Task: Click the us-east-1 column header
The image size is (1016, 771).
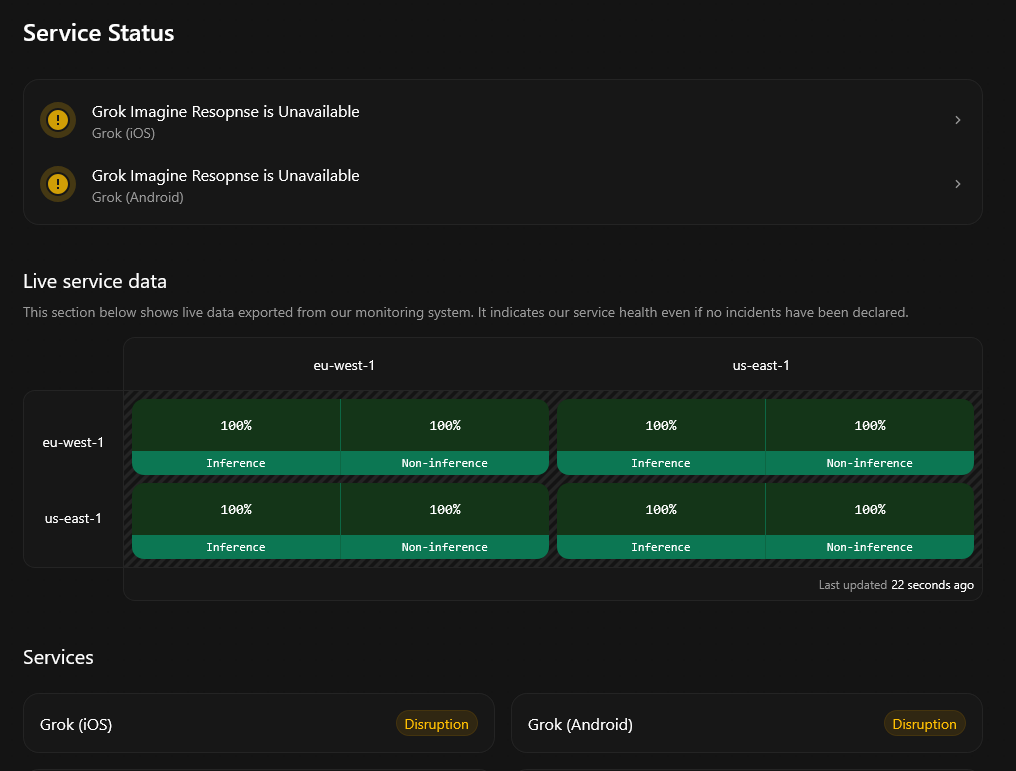Action: click(761, 365)
